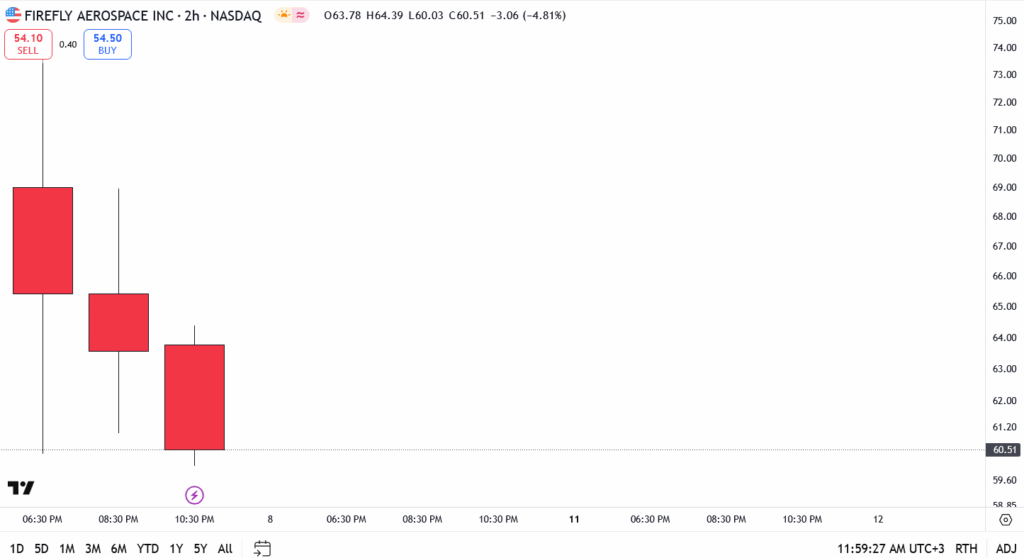Open the price scale settings icon

1005,520
